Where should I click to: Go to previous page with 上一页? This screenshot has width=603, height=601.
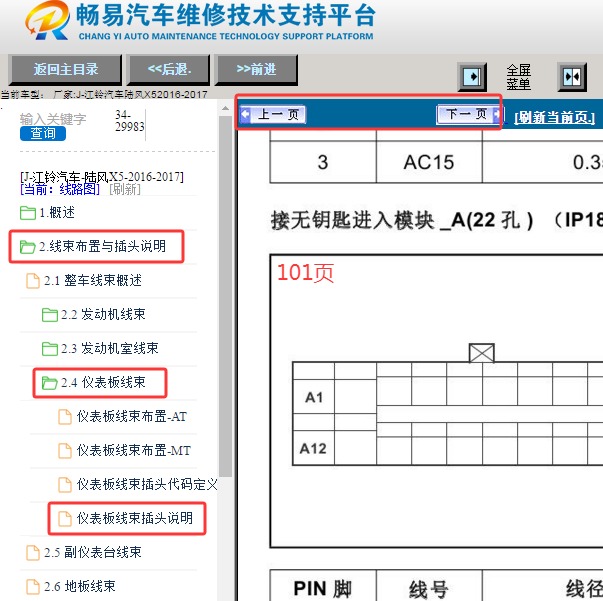[273, 114]
